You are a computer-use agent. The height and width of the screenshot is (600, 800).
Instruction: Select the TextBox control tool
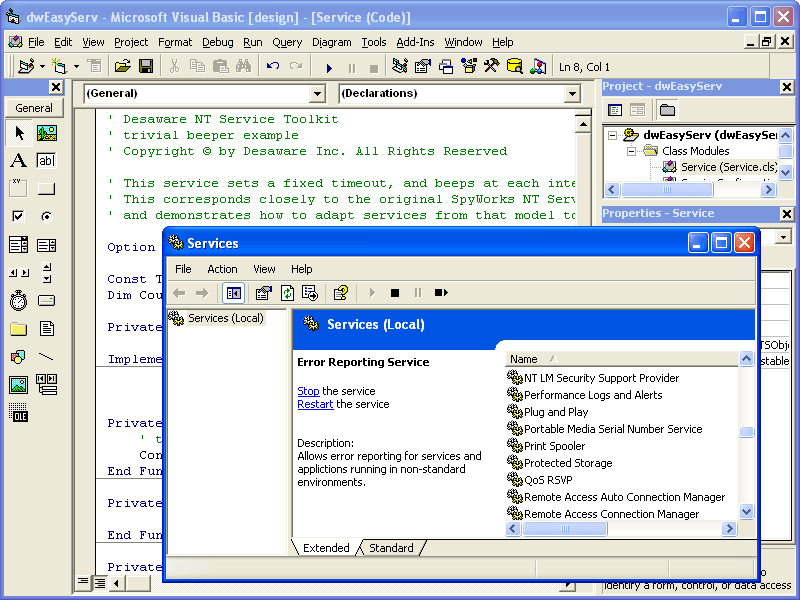[x=46, y=161]
